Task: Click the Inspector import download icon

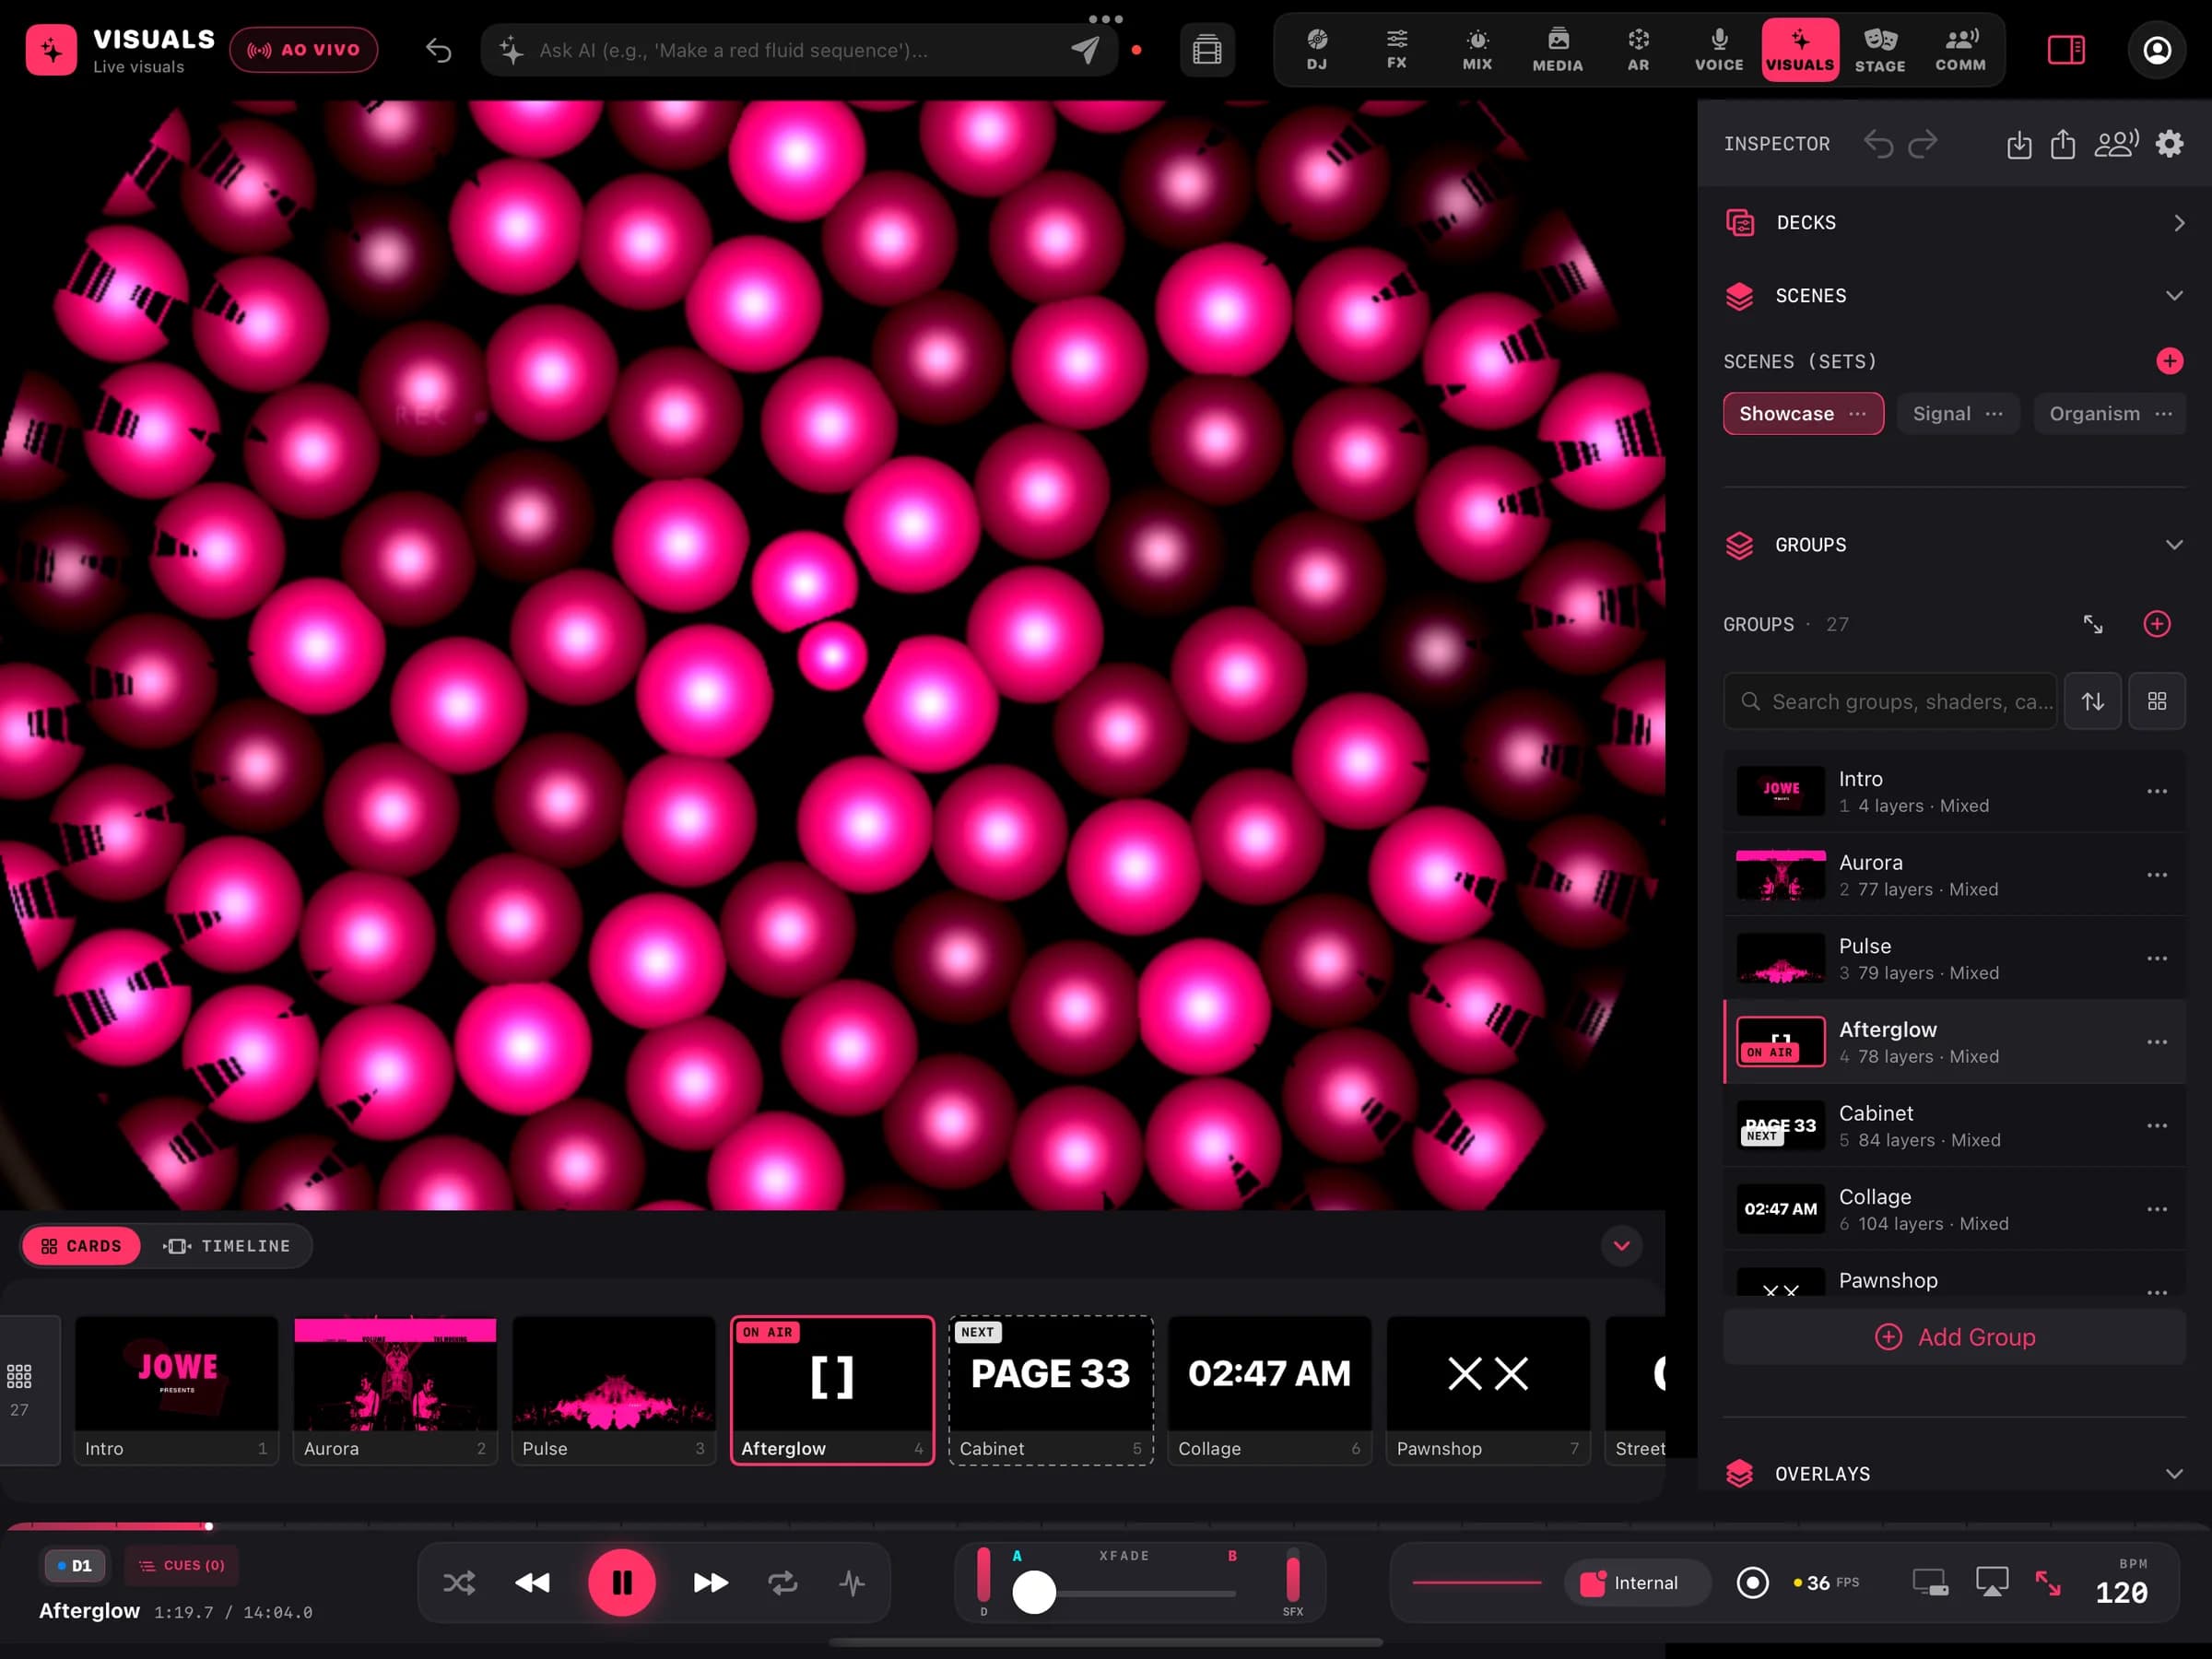Action: [2018, 144]
